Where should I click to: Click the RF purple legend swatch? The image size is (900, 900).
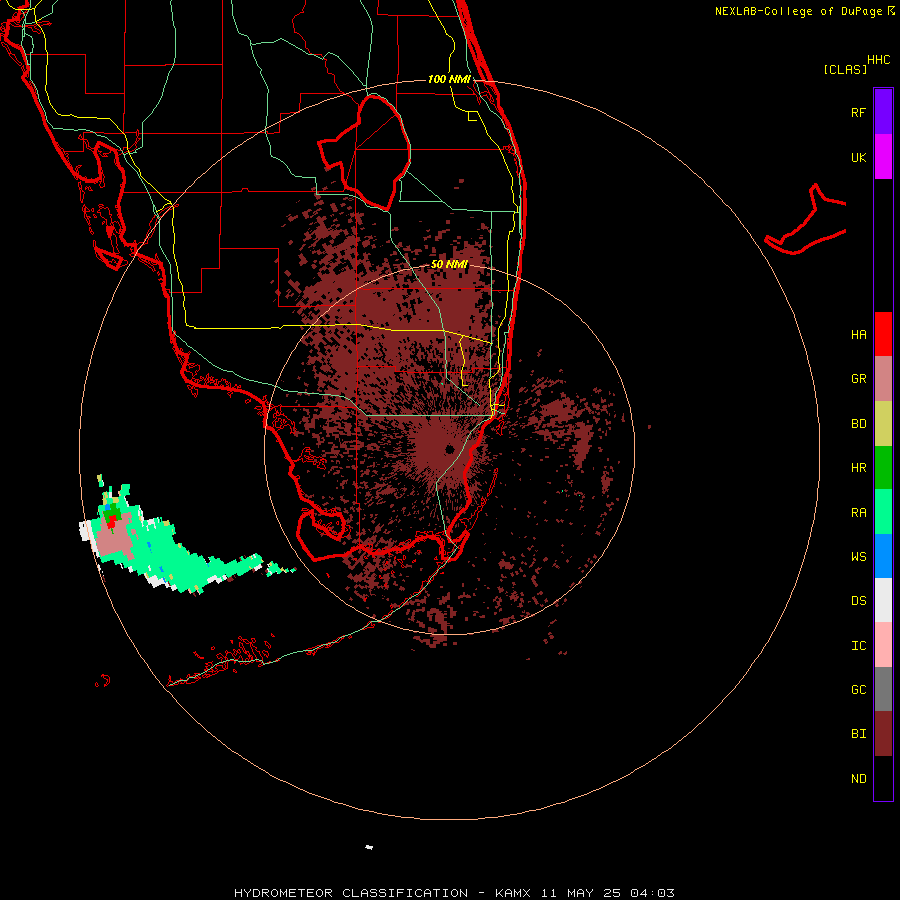883,111
